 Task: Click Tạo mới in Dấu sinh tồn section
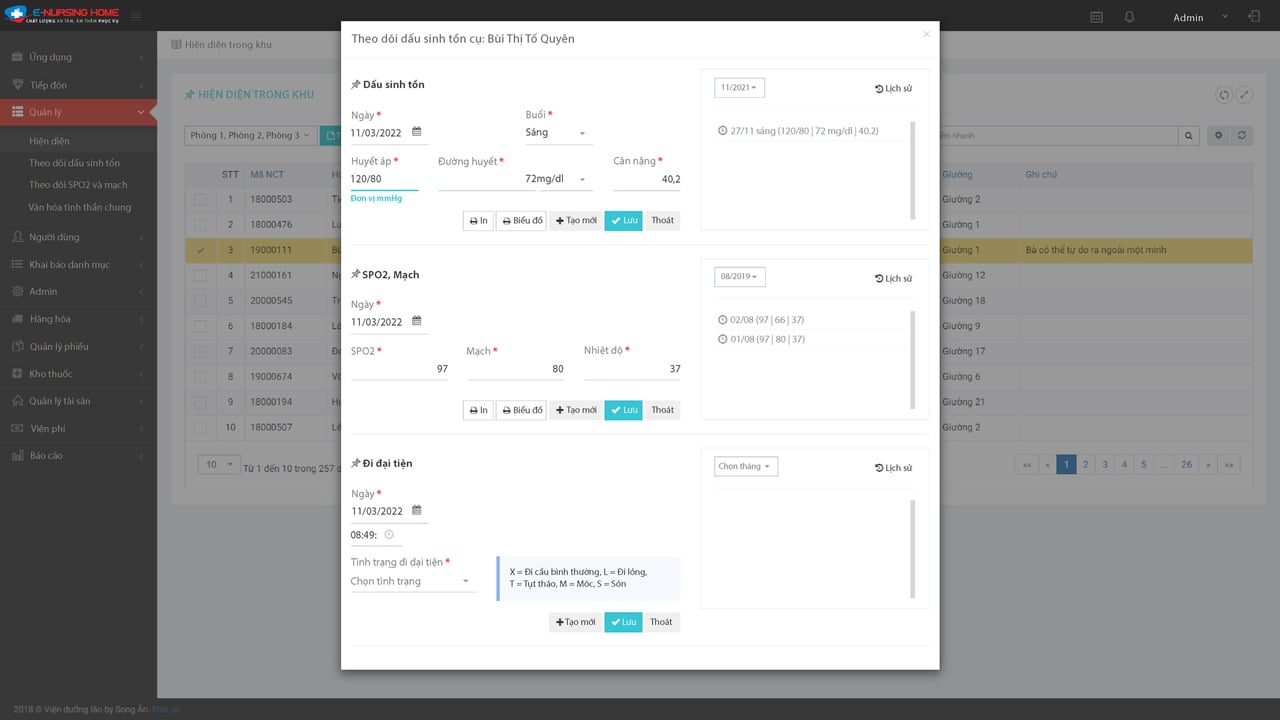[576, 220]
